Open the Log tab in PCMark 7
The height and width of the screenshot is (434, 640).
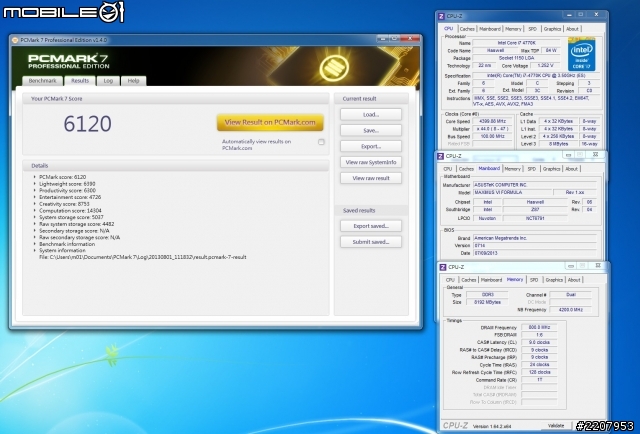(108, 81)
